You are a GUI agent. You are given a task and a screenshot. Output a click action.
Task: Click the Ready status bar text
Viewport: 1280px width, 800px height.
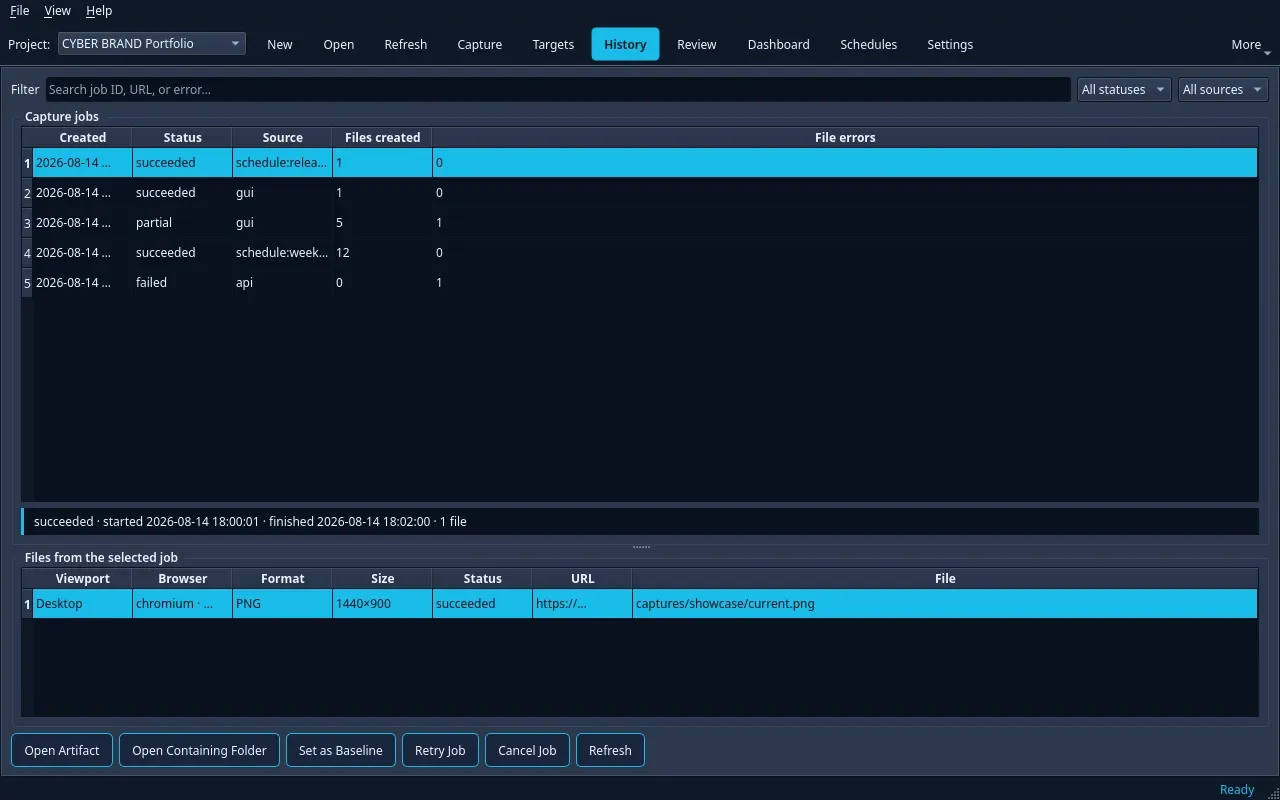click(1237, 789)
